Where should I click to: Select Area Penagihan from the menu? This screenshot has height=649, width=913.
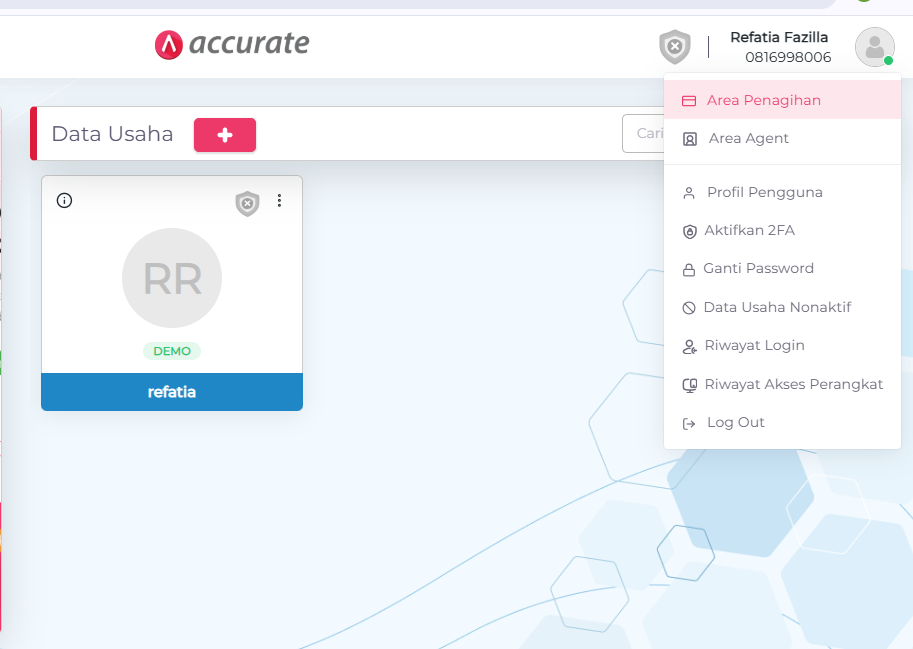point(763,100)
